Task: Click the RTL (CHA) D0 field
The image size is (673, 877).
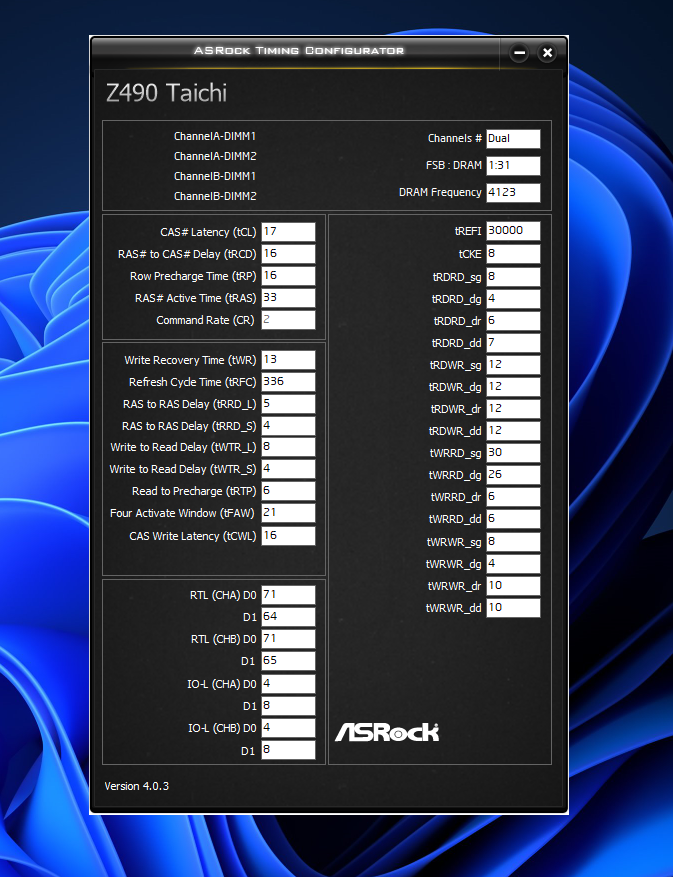Action: (288, 595)
